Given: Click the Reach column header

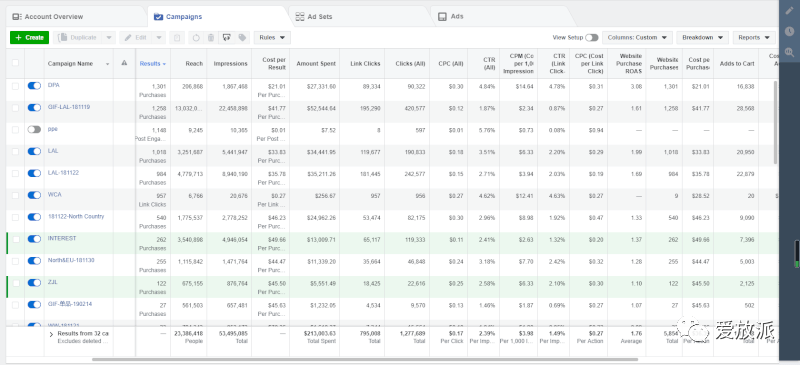Looking at the screenshot, I should (x=194, y=64).
